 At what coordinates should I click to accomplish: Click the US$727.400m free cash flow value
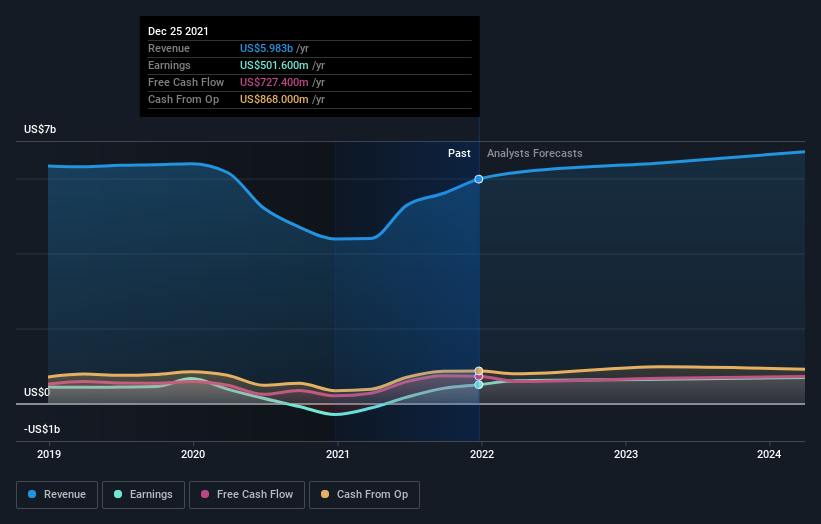click(x=274, y=82)
